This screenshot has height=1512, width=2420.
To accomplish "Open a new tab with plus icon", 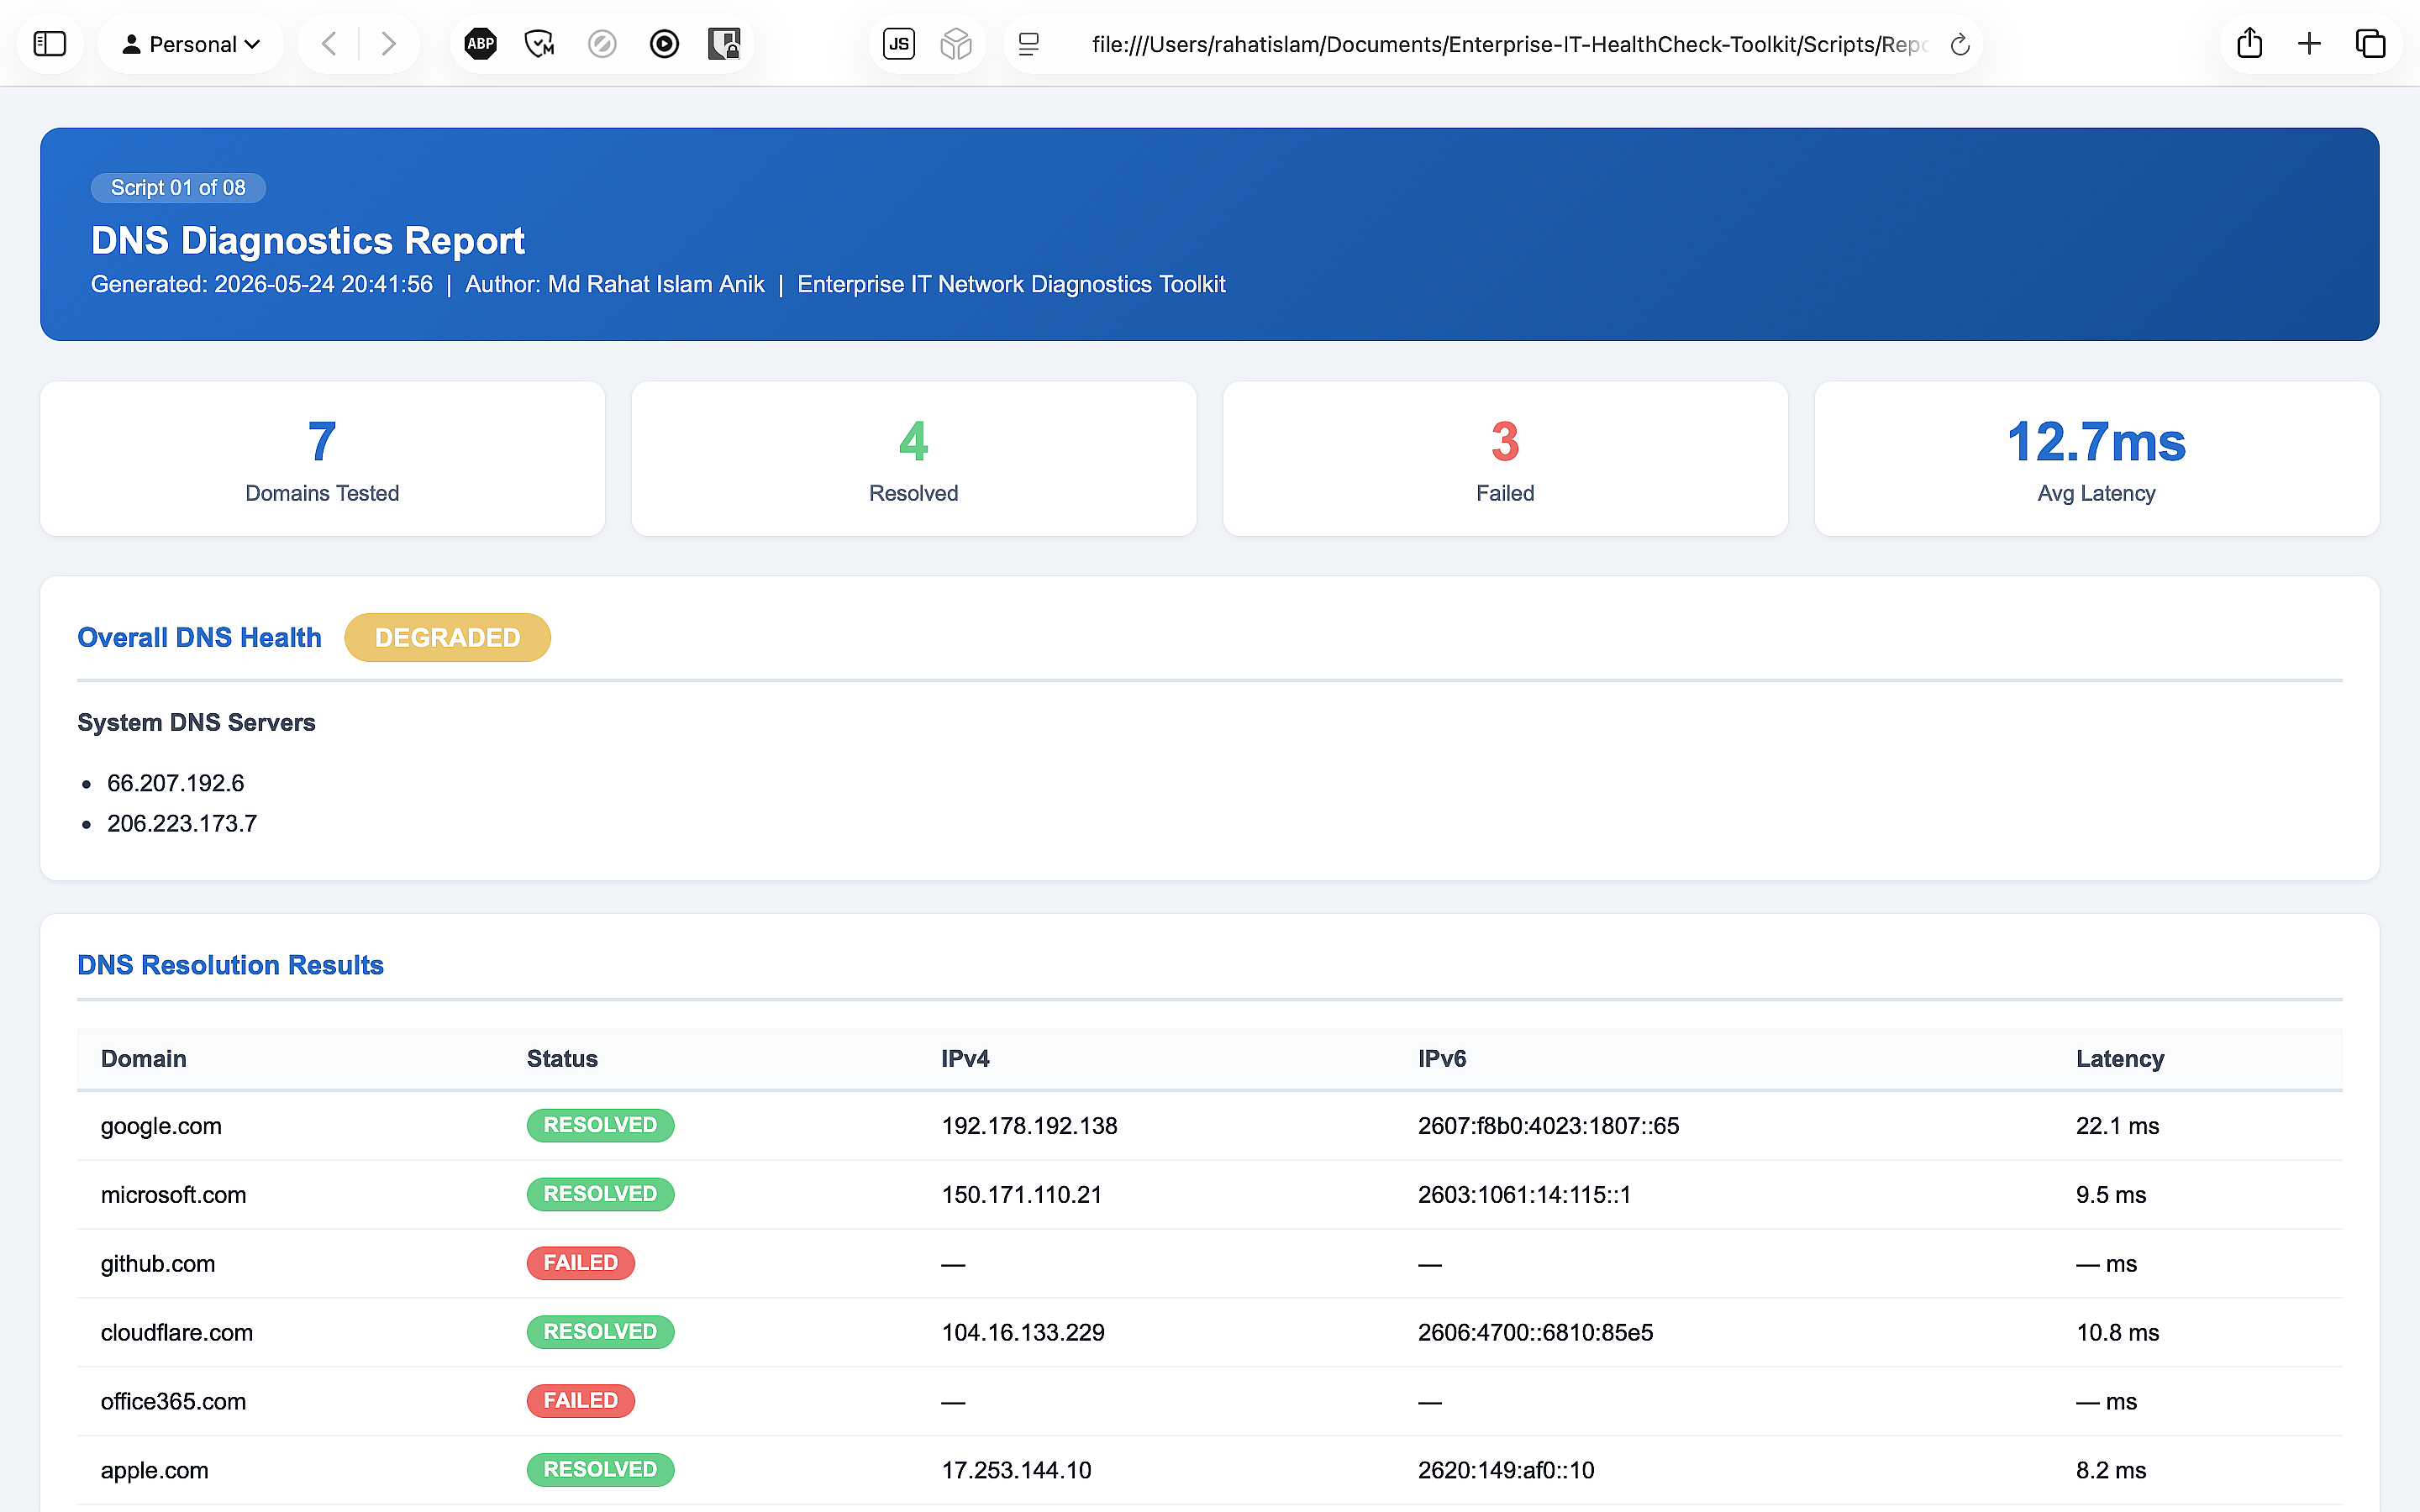I will (2309, 44).
